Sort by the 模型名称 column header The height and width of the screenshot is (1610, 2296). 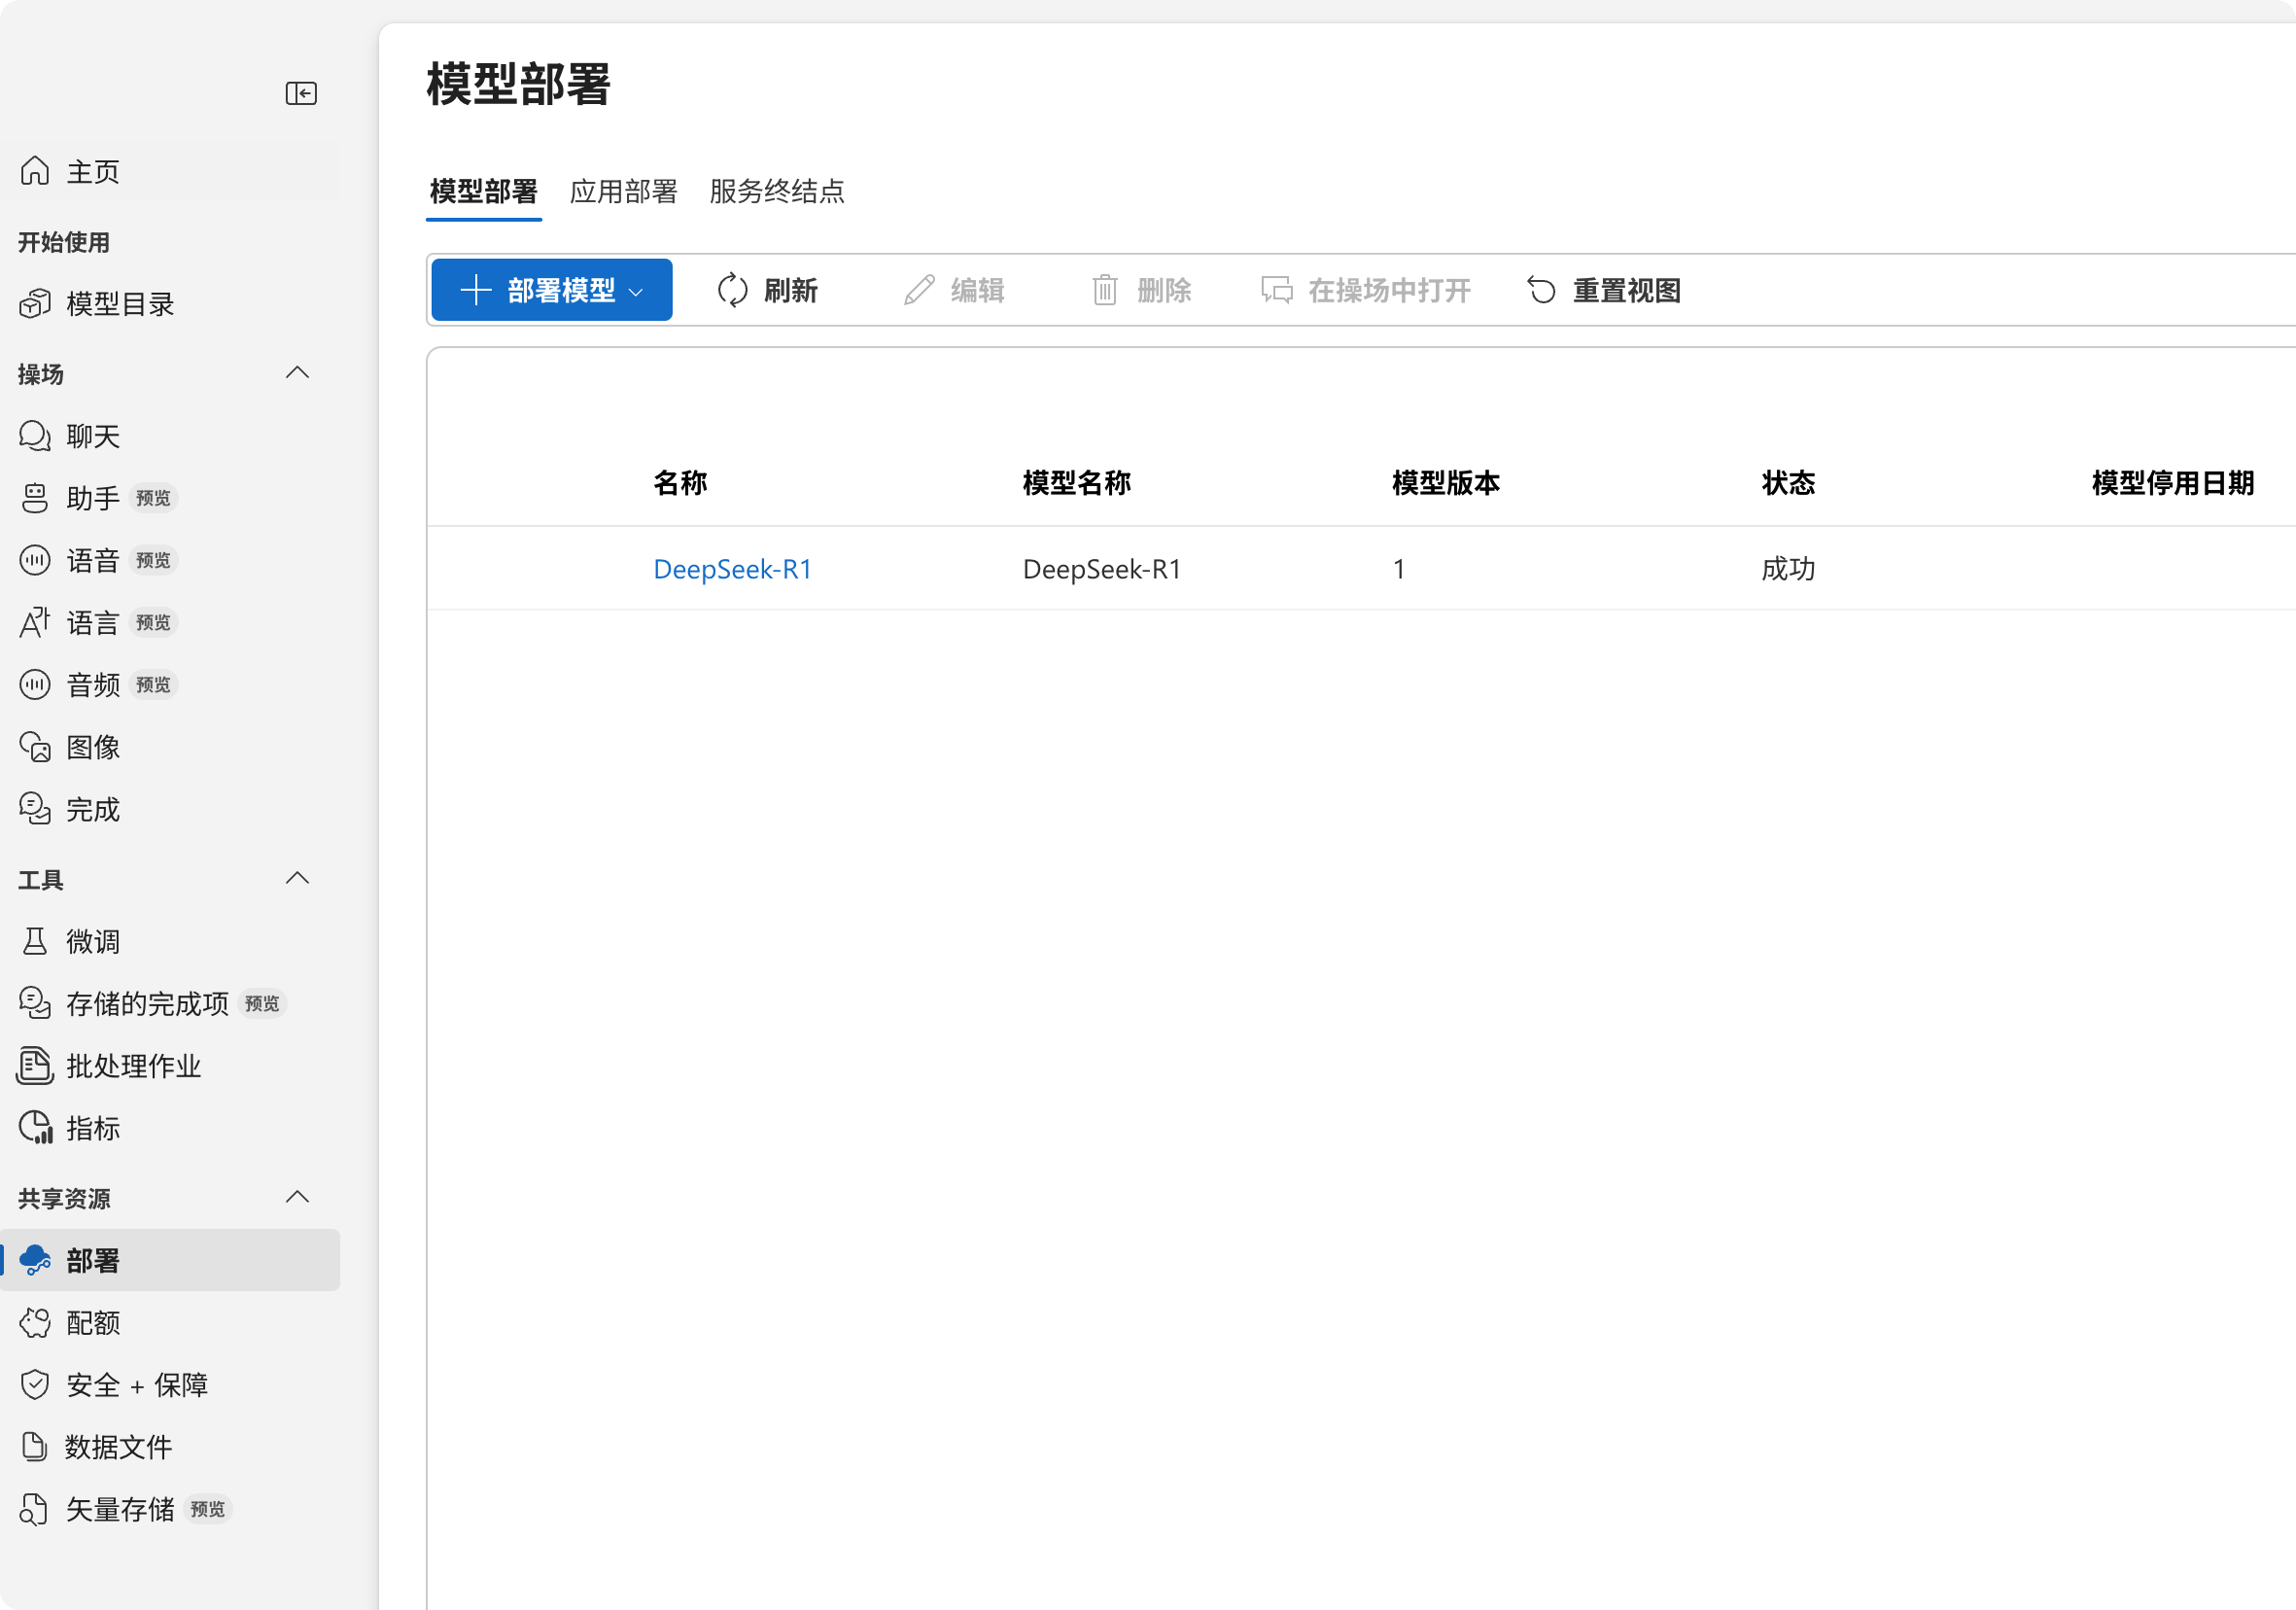pyautogui.click(x=1077, y=483)
